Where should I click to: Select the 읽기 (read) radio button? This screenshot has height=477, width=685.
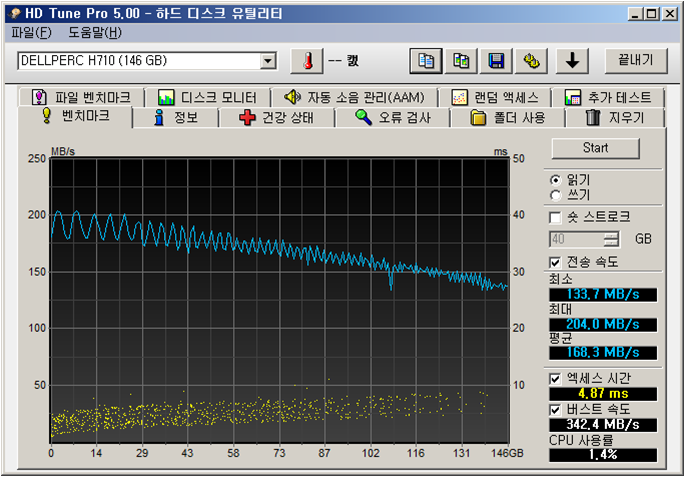[x=556, y=180]
